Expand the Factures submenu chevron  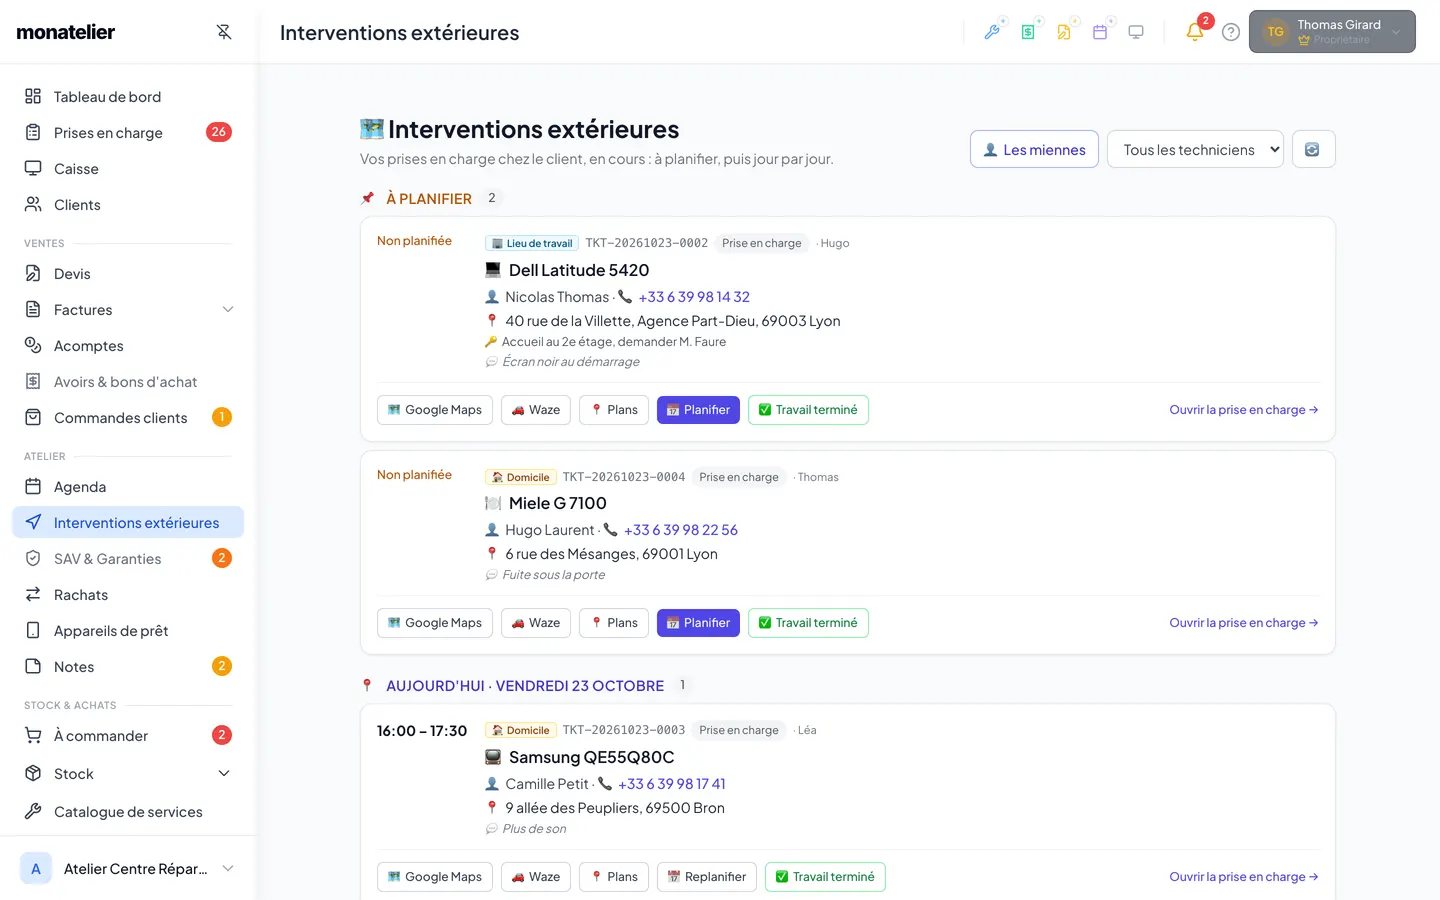pos(228,309)
